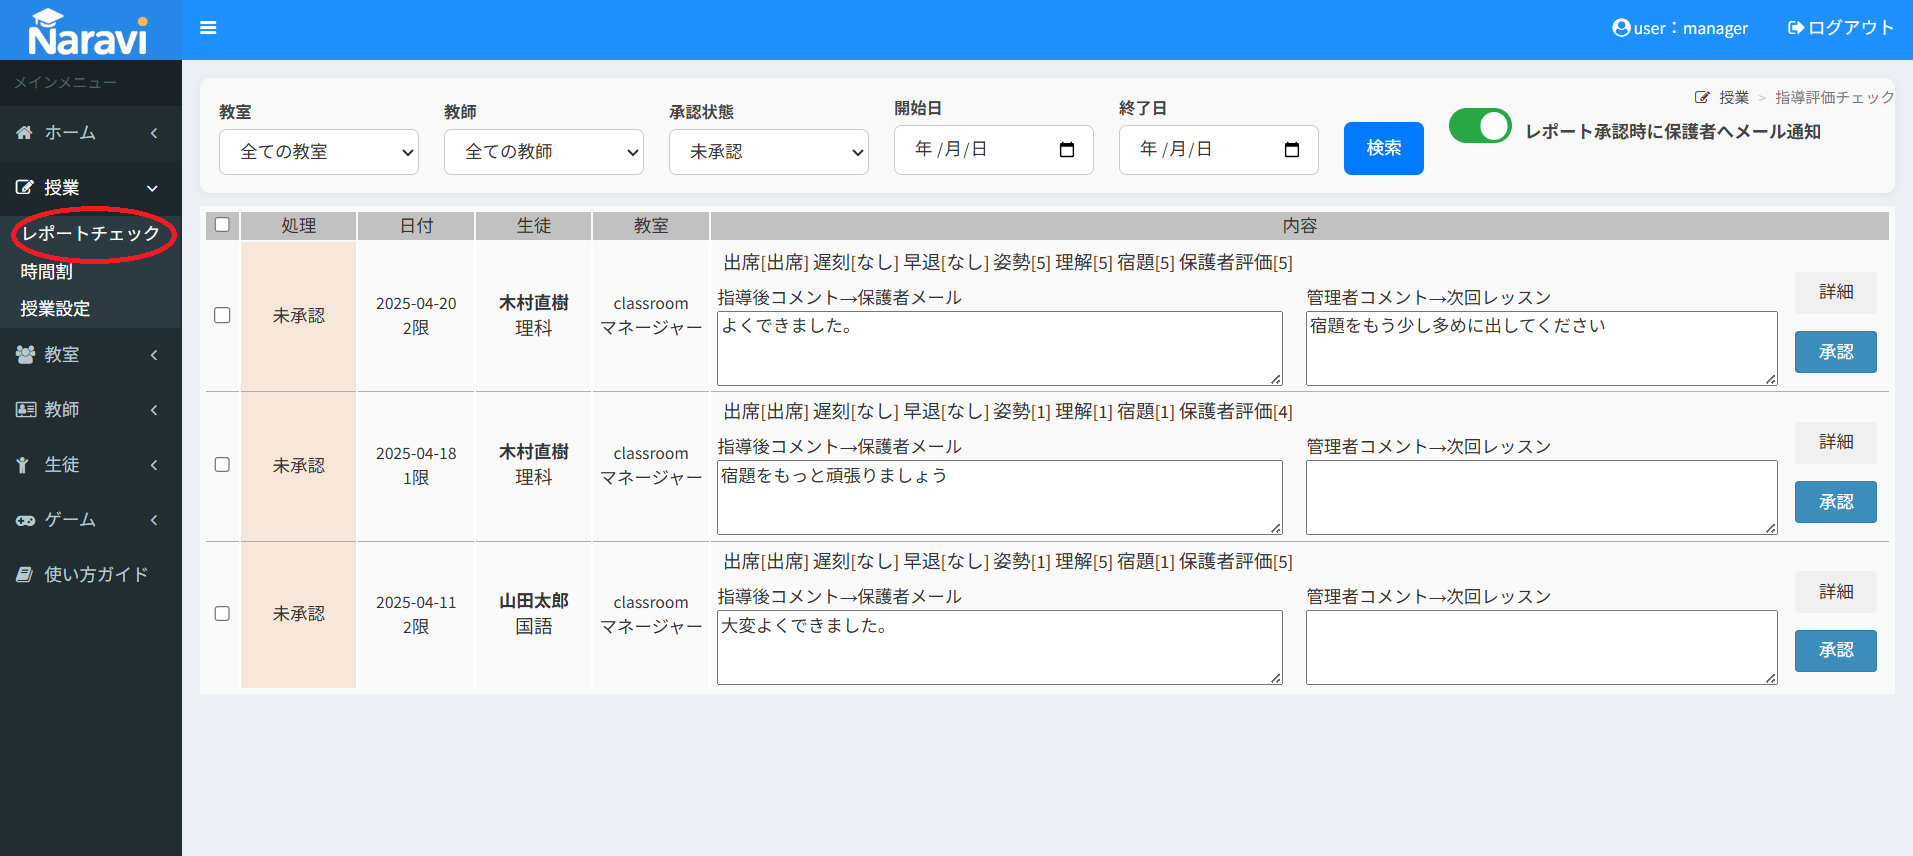Image resolution: width=1913 pixels, height=856 pixels.
Task: Click comment box containing よくできました。
Action: point(1000,348)
